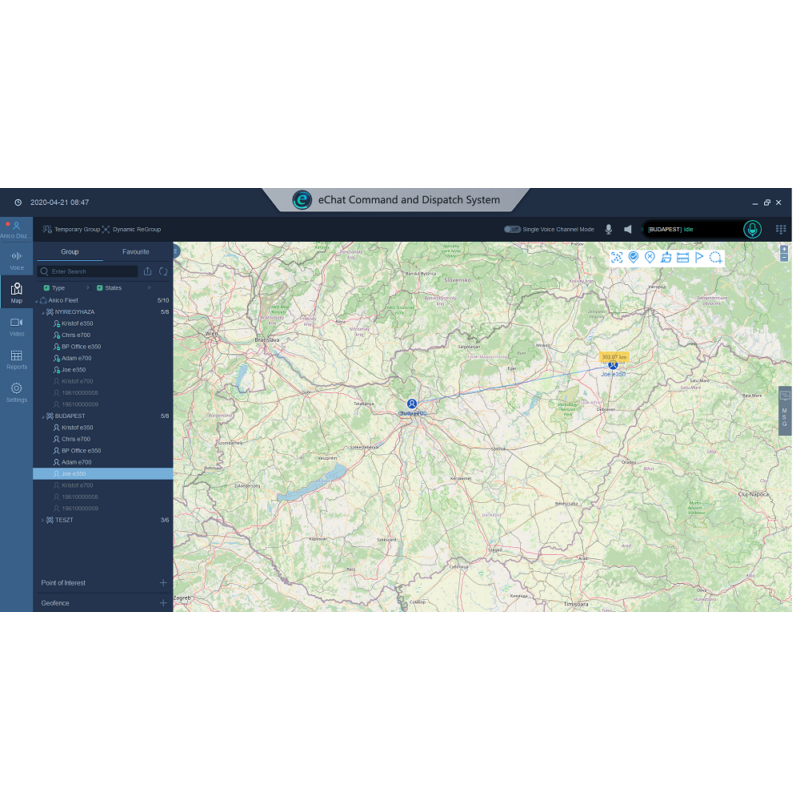800x800 pixels.
Task: Toggle Single Voice Channel Mode switch
Action: [512, 229]
